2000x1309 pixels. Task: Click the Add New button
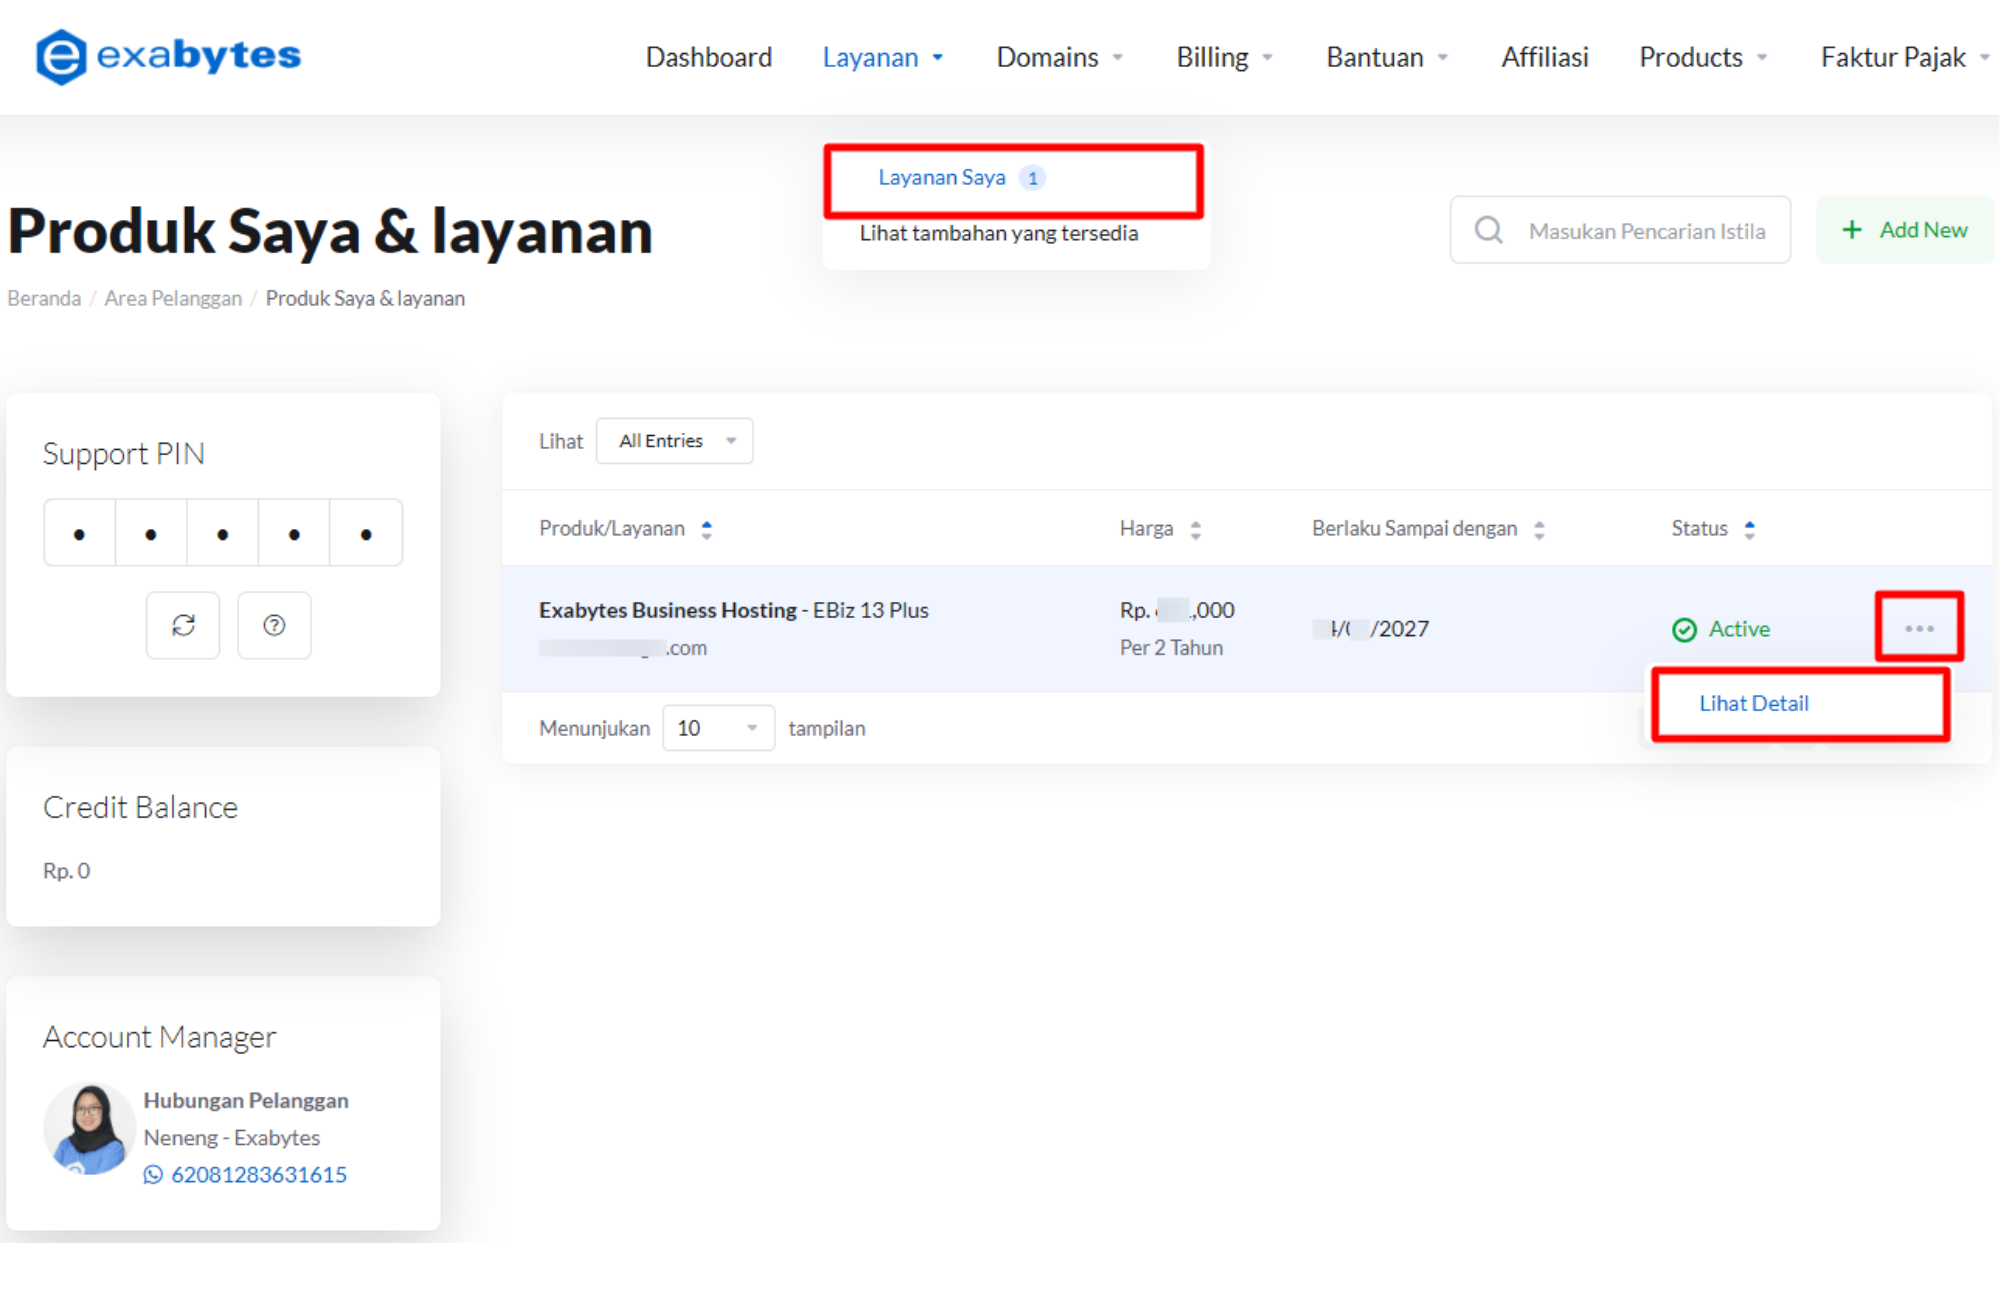point(1904,231)
